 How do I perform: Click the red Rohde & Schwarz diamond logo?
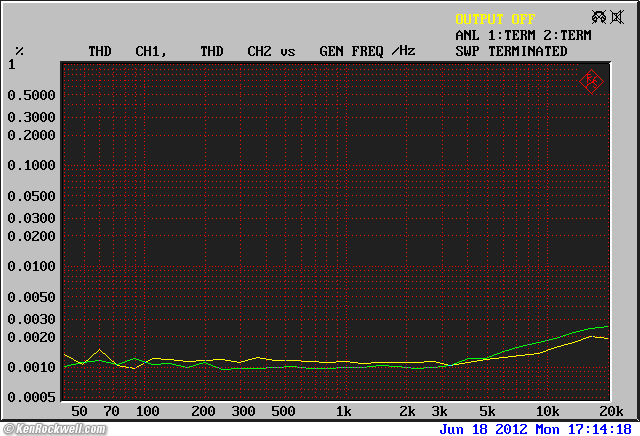click(591, 81)
